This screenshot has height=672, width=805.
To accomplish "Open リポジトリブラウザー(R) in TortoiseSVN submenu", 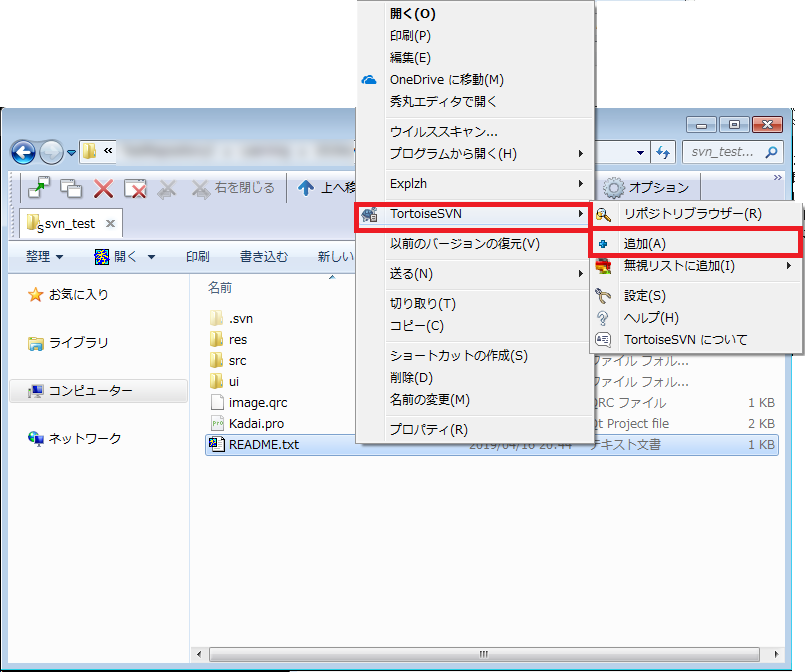I will (696, 214).
